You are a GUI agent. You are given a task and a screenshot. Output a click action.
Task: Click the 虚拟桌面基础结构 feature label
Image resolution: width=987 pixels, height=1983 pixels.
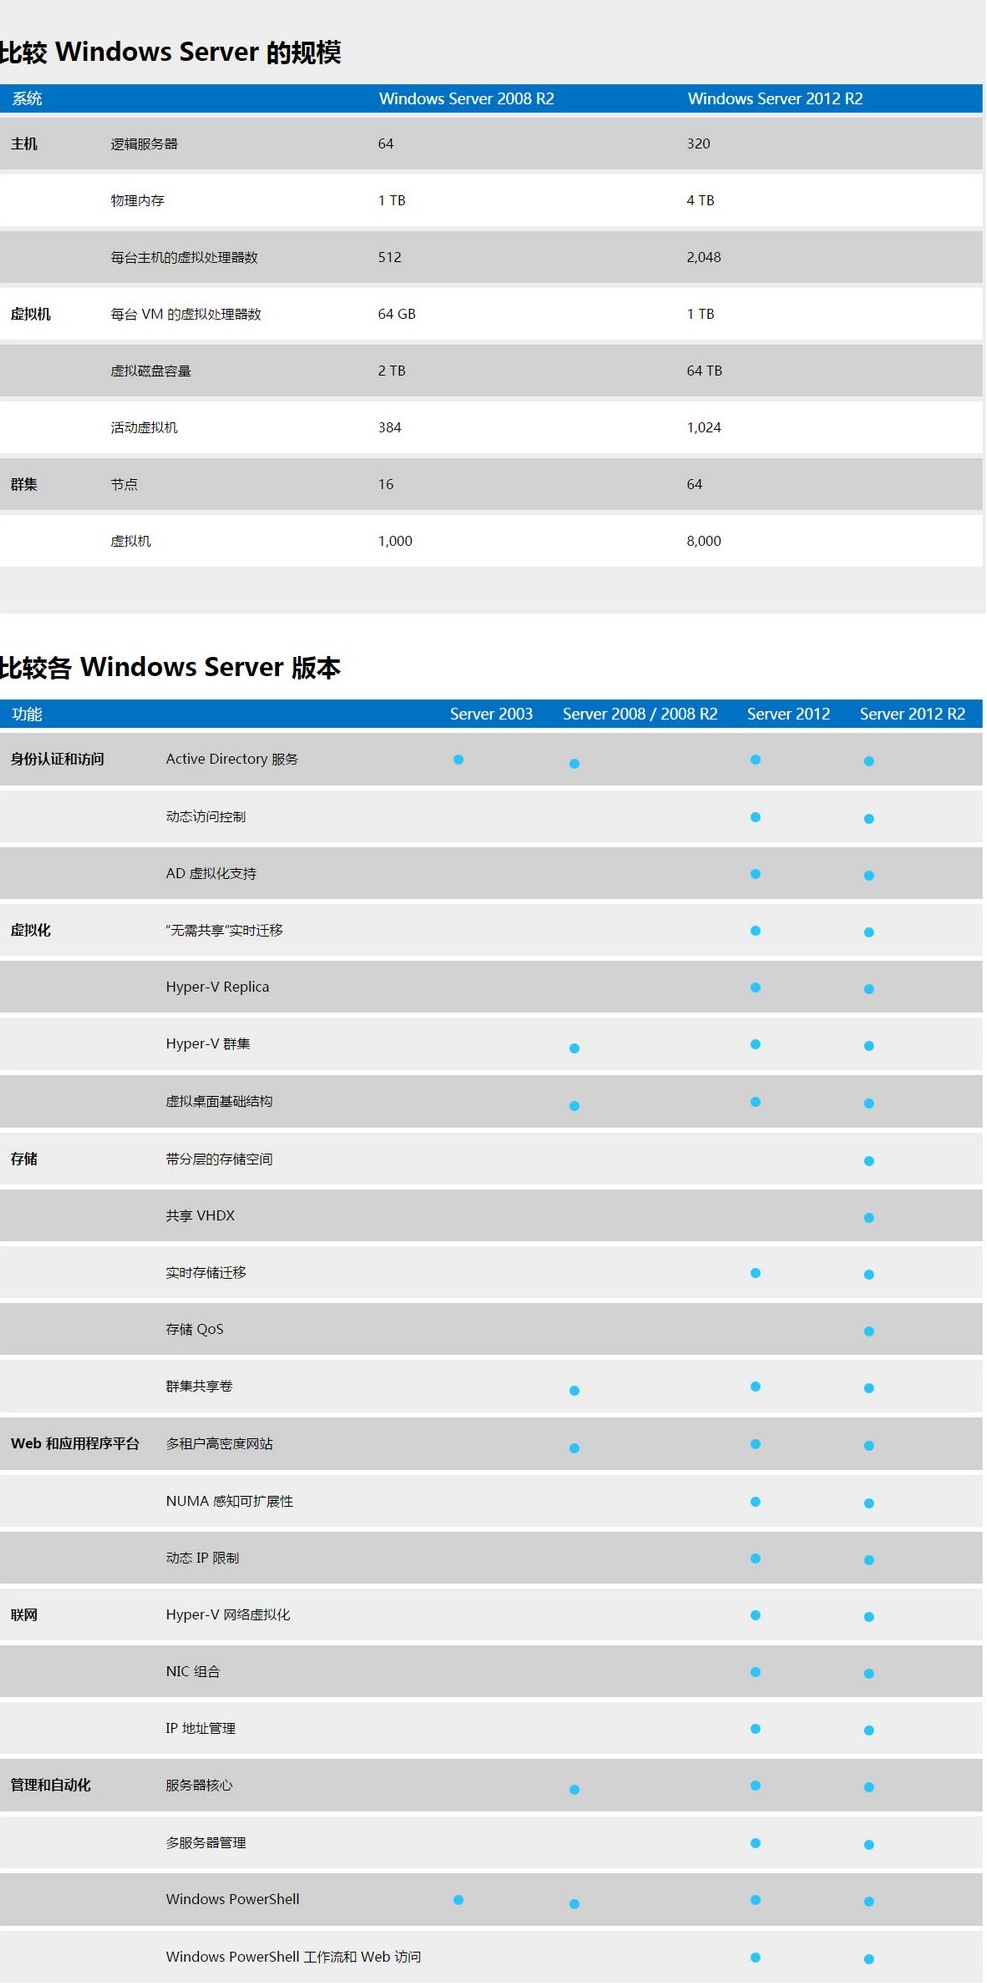219,1101
